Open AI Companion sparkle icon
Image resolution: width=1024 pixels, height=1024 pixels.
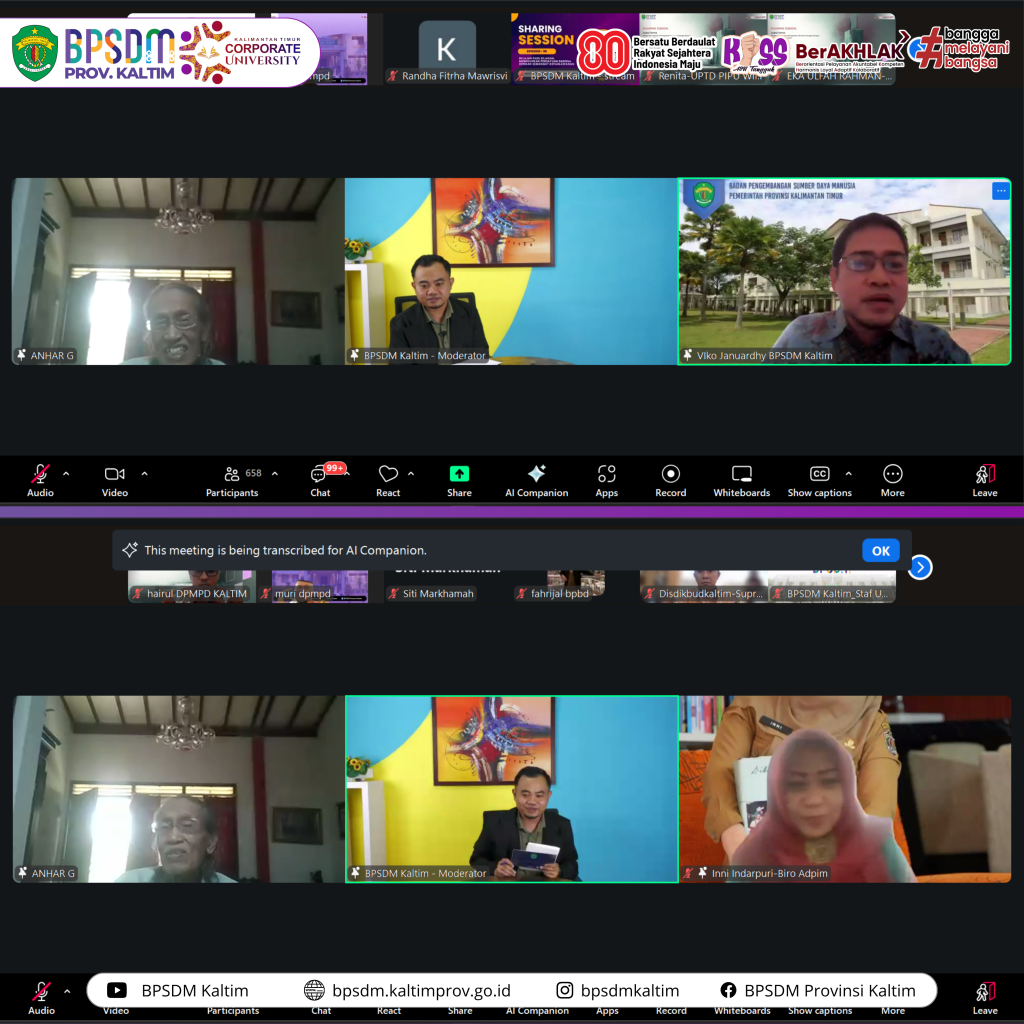click(536, 475)
